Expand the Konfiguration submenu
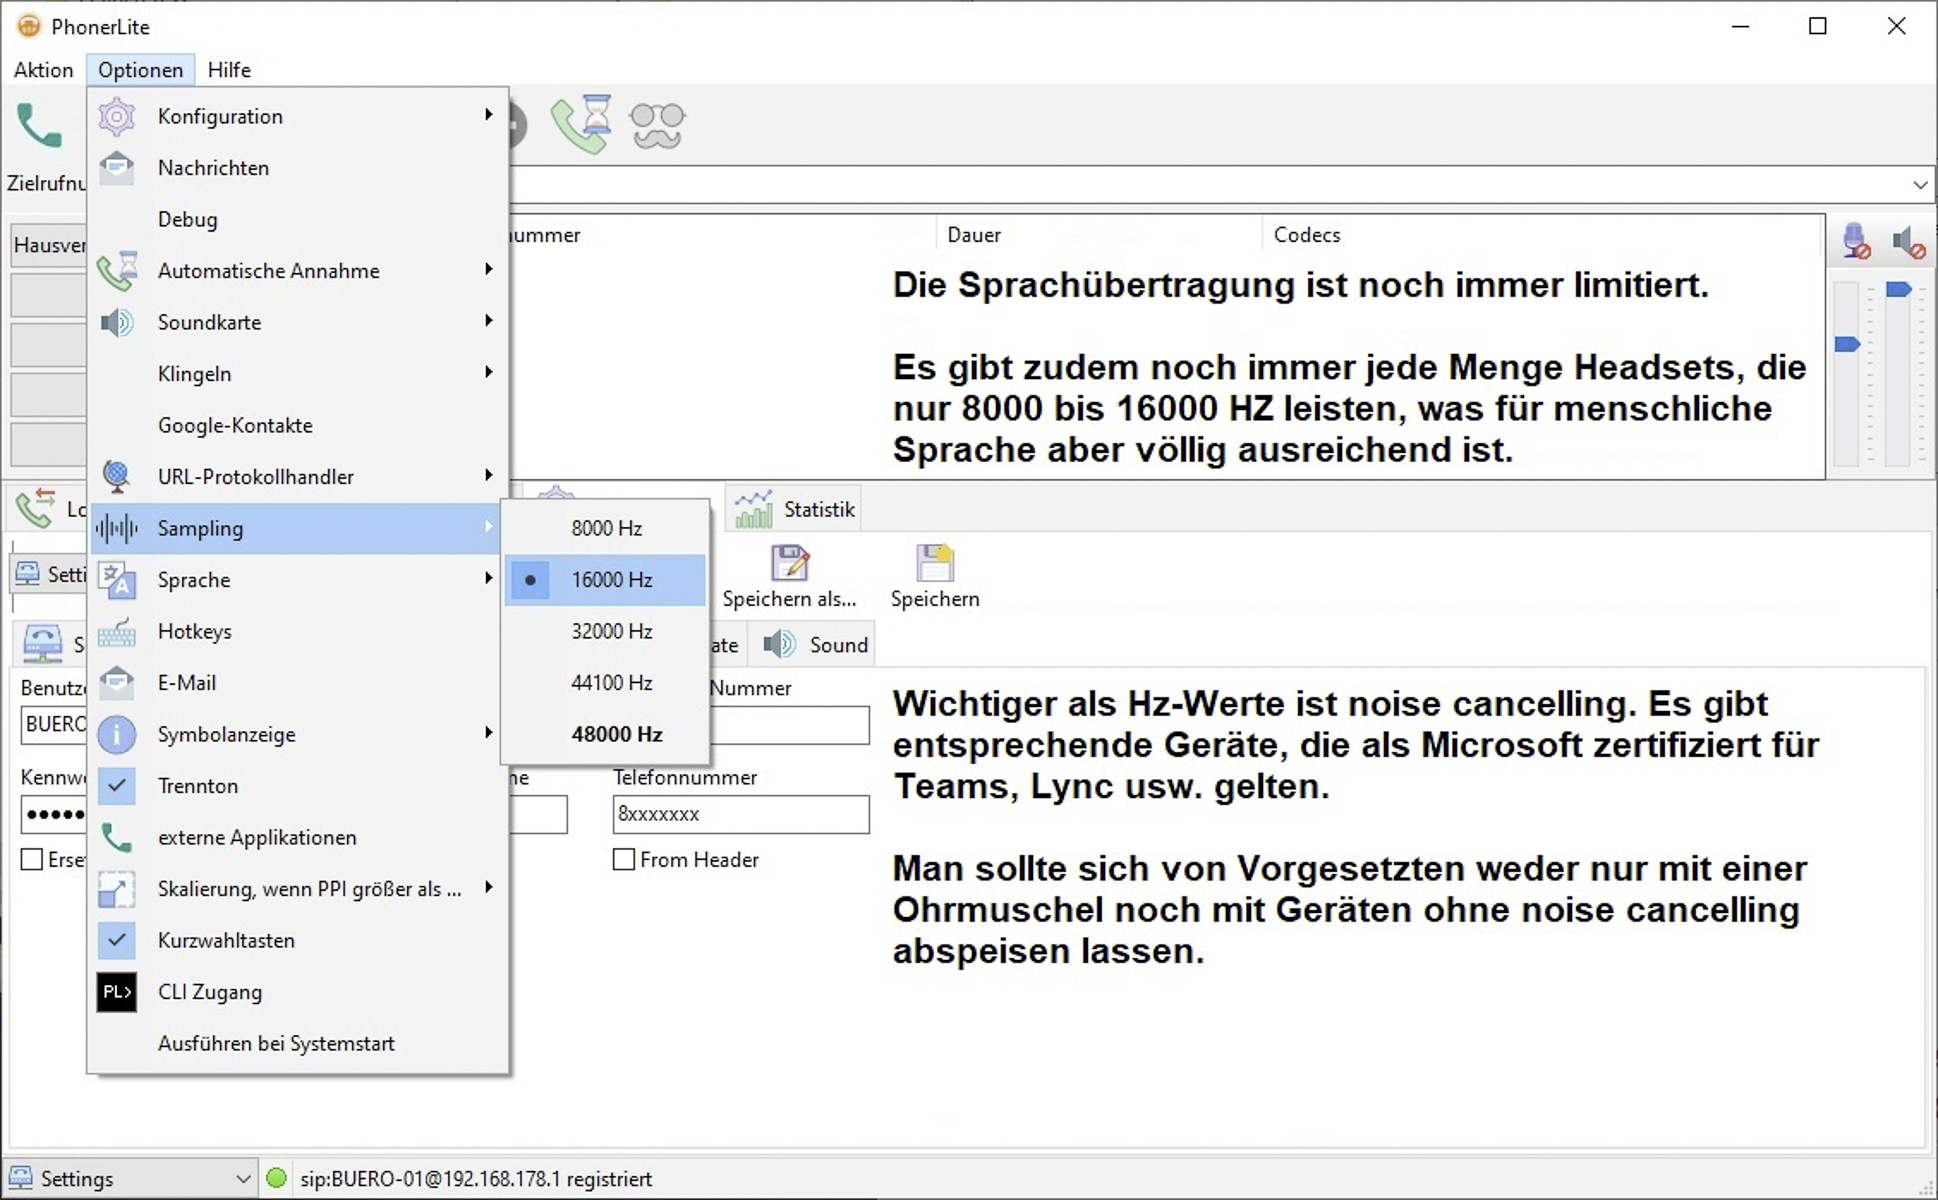This screenshot has height=1200, width=1938. click(x=220, y=116)
